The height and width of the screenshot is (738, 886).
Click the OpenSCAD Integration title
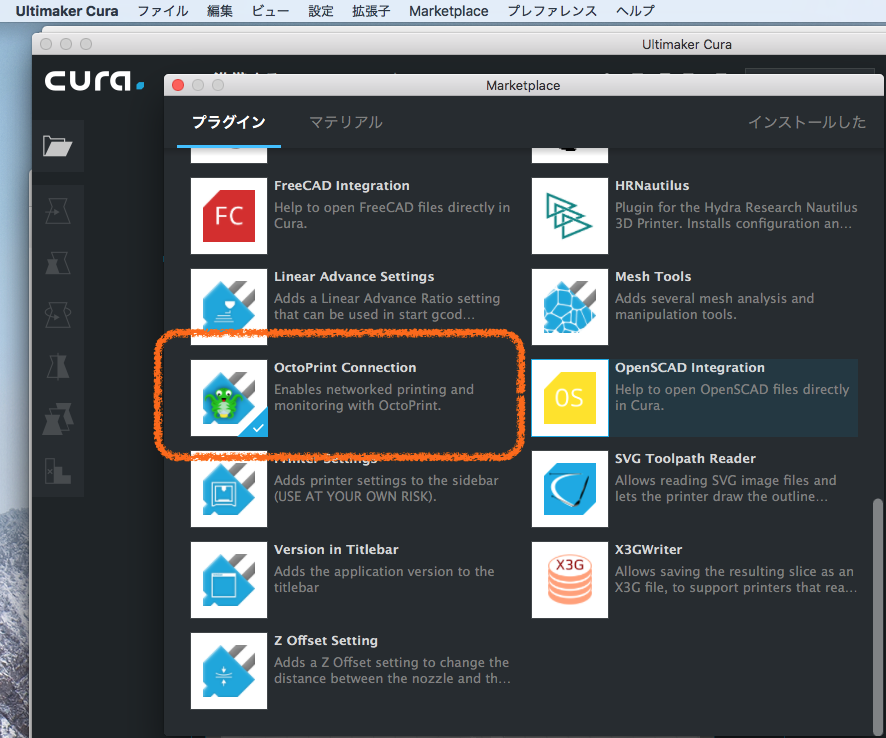[x=690, y=367]
